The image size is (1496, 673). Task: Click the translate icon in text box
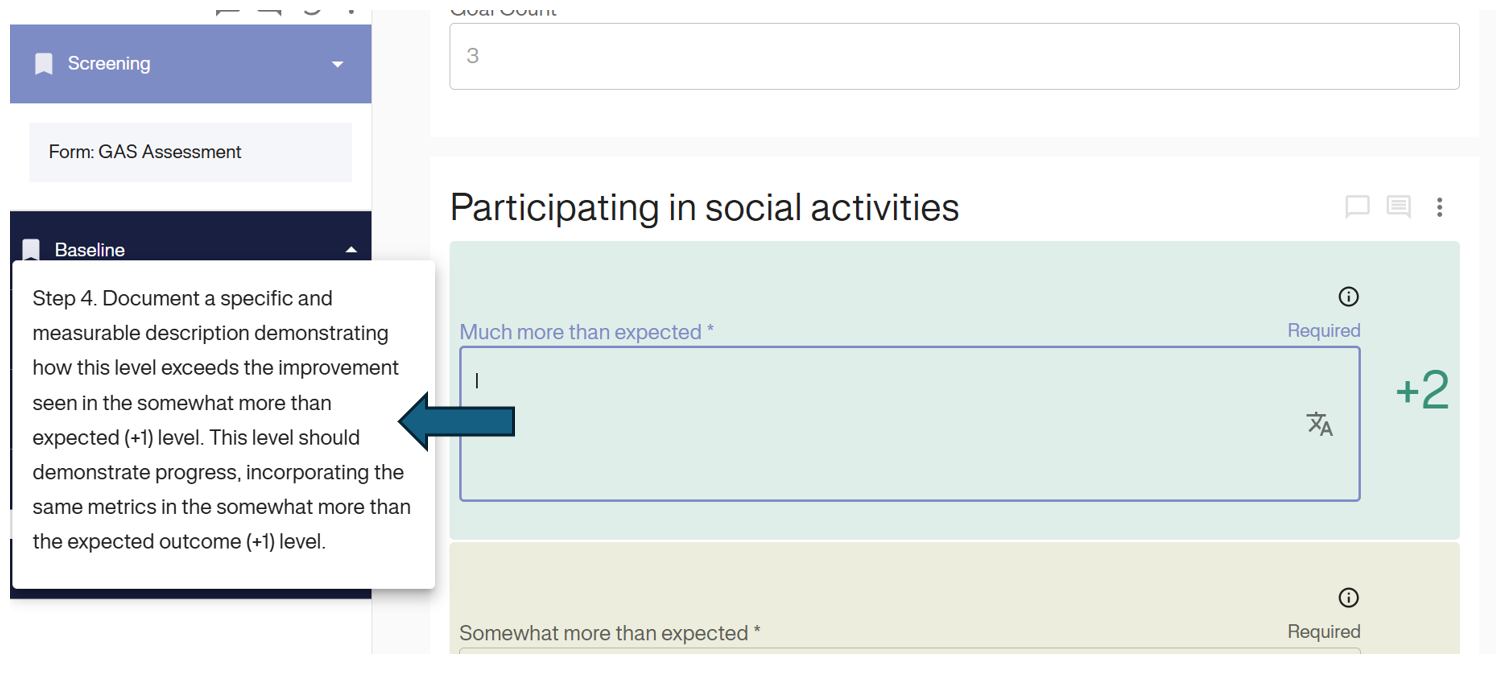[x=1320, y=424]
